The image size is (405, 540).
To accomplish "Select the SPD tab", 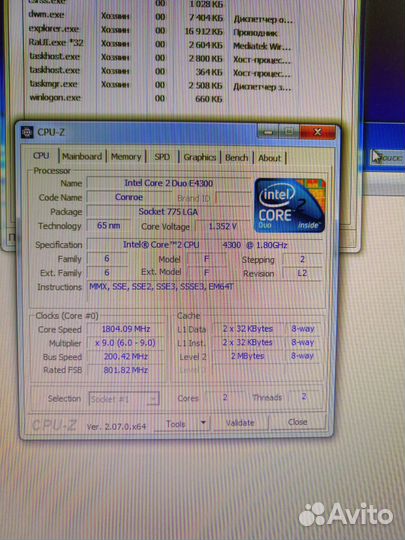I will (x=162, y=157).
